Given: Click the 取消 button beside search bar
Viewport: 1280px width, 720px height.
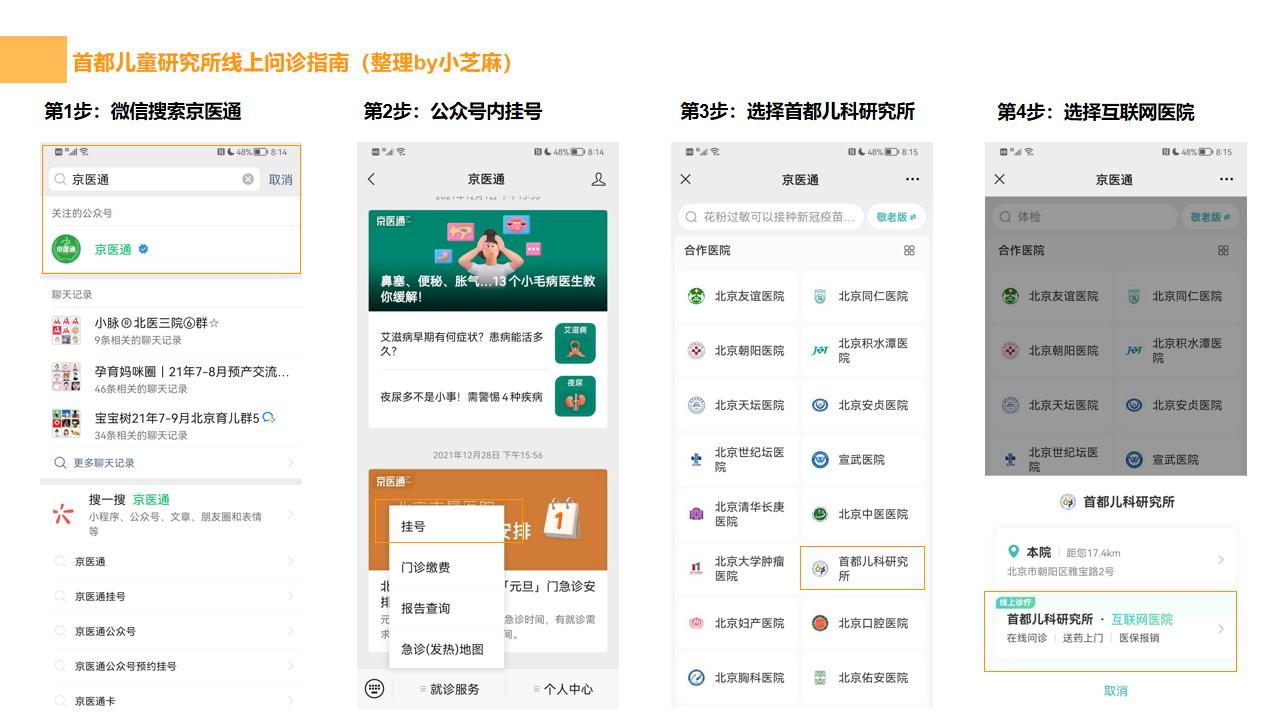Looking at the screenshot, I should coord(282,181).
